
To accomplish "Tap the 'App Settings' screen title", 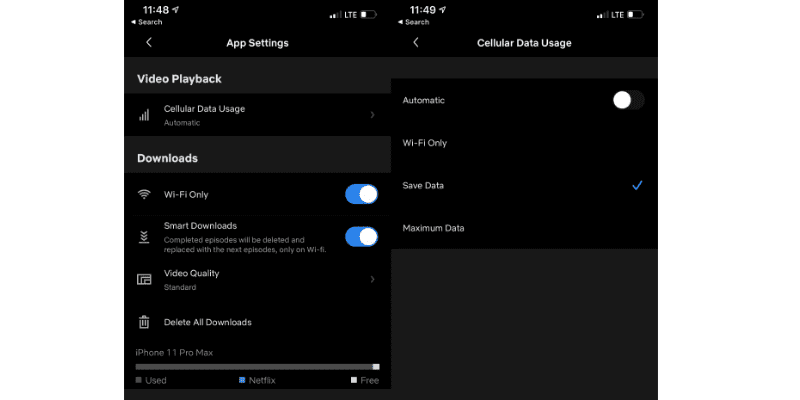I will 258,43.
